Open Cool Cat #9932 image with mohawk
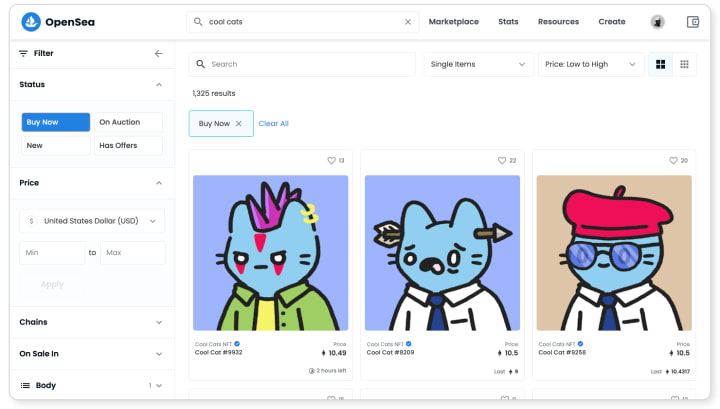This screenshot has width=720, height=409. point(270,253)
